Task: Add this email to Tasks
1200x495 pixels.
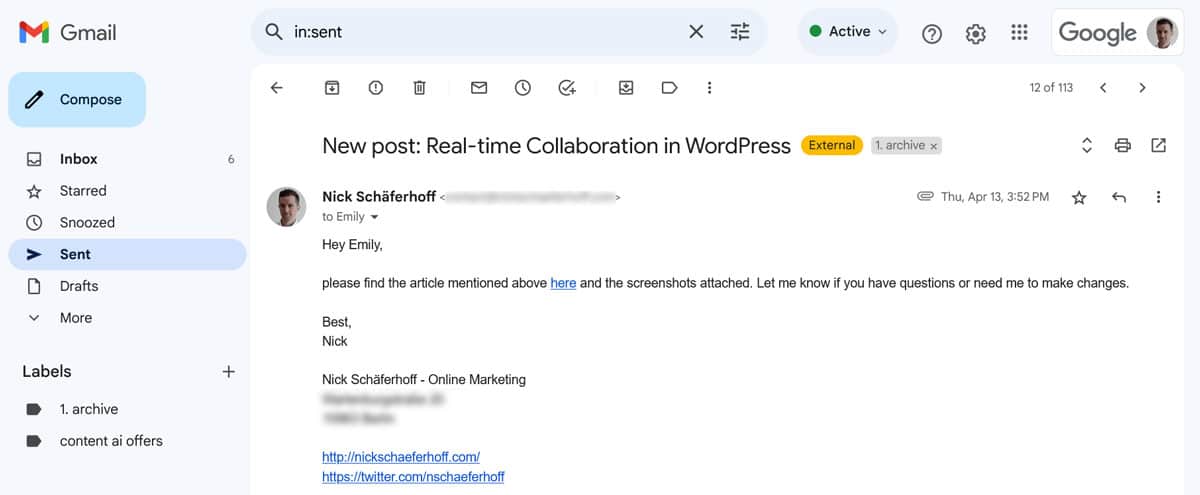Action: pos(567,88)
